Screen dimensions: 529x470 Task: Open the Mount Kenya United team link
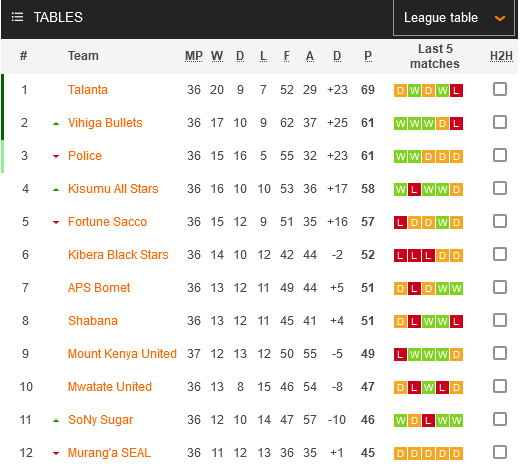tap(122, 354)
